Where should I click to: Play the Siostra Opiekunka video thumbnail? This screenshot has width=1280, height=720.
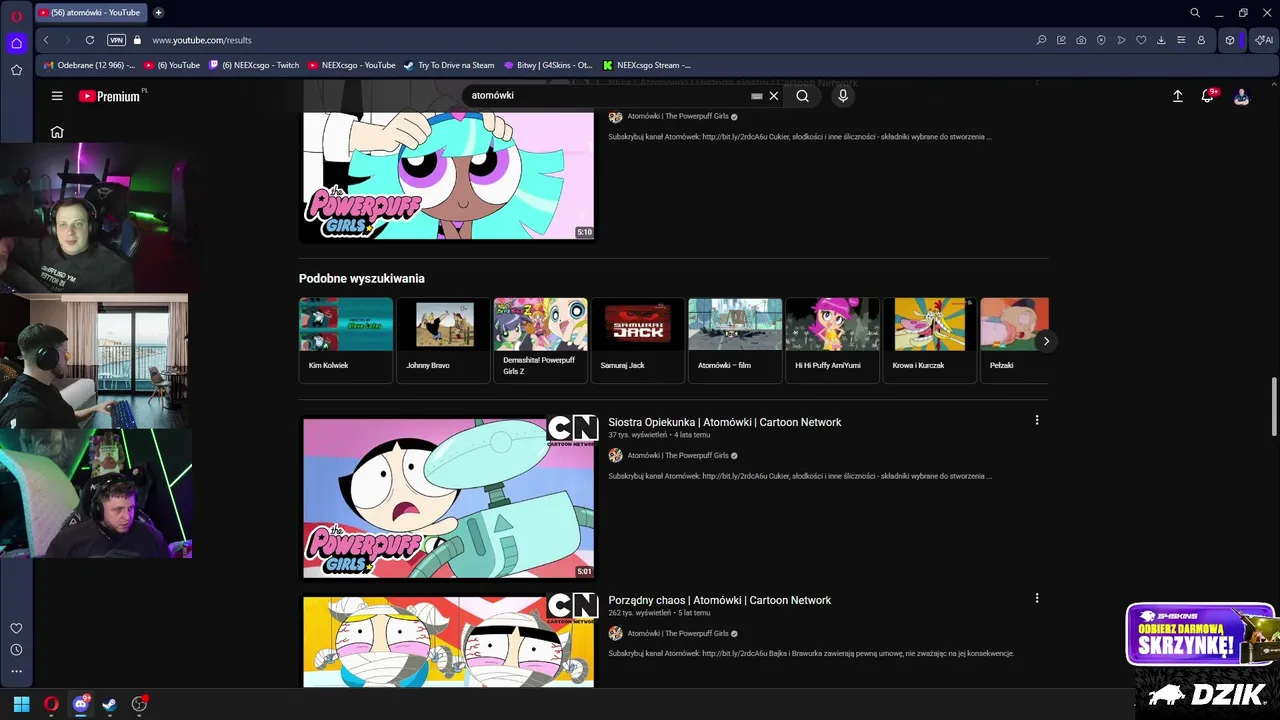448,498
